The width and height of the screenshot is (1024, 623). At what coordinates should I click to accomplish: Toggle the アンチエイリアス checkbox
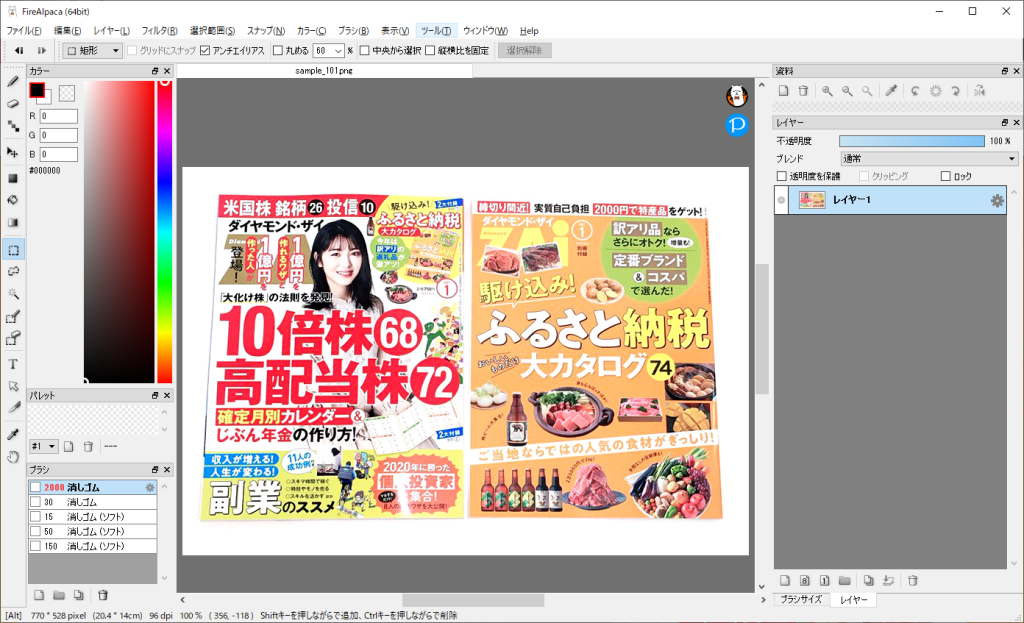pyautogui.click(x=205, y=50)
